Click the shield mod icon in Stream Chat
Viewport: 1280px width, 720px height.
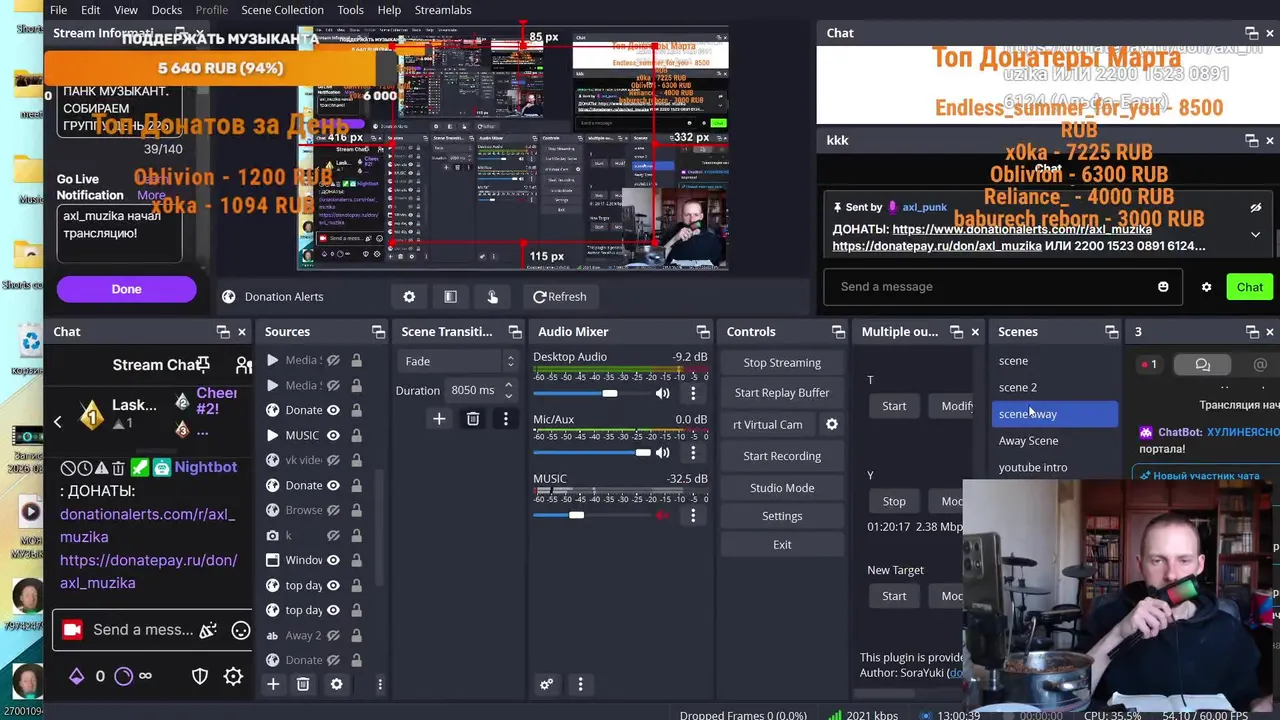pyautogui.click(x=200, y=676)
